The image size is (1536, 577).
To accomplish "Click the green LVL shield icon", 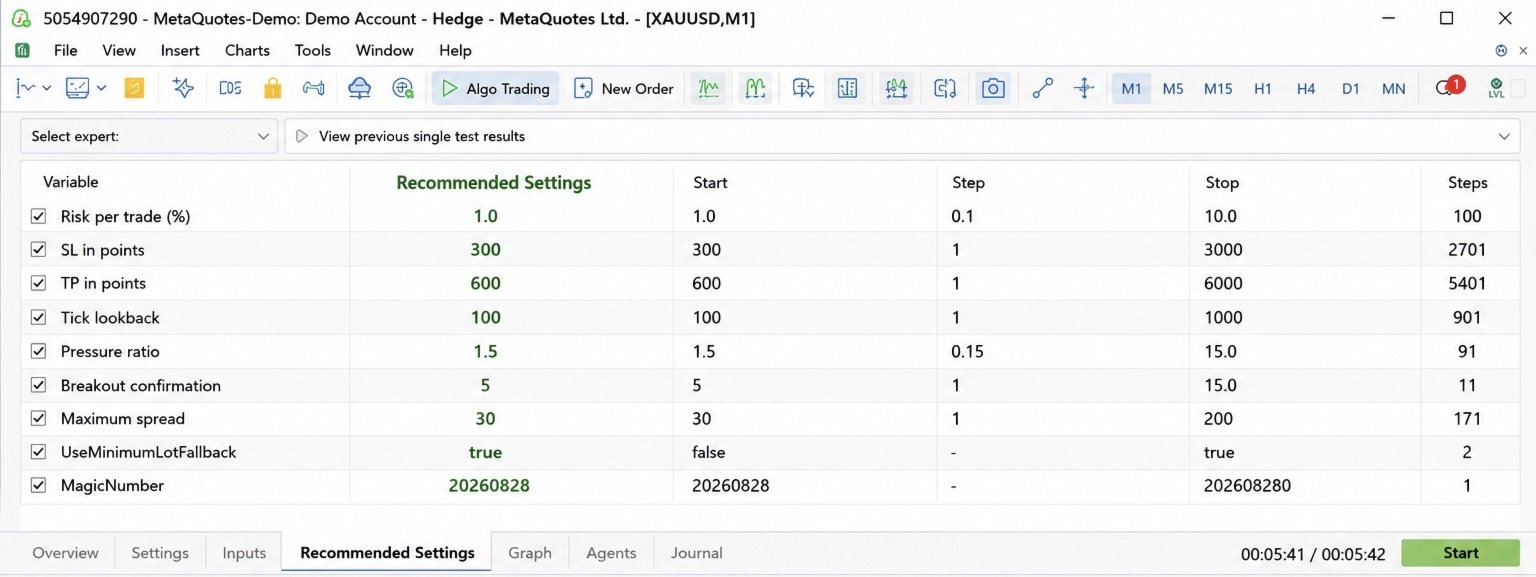I will tap(1496, 88).
